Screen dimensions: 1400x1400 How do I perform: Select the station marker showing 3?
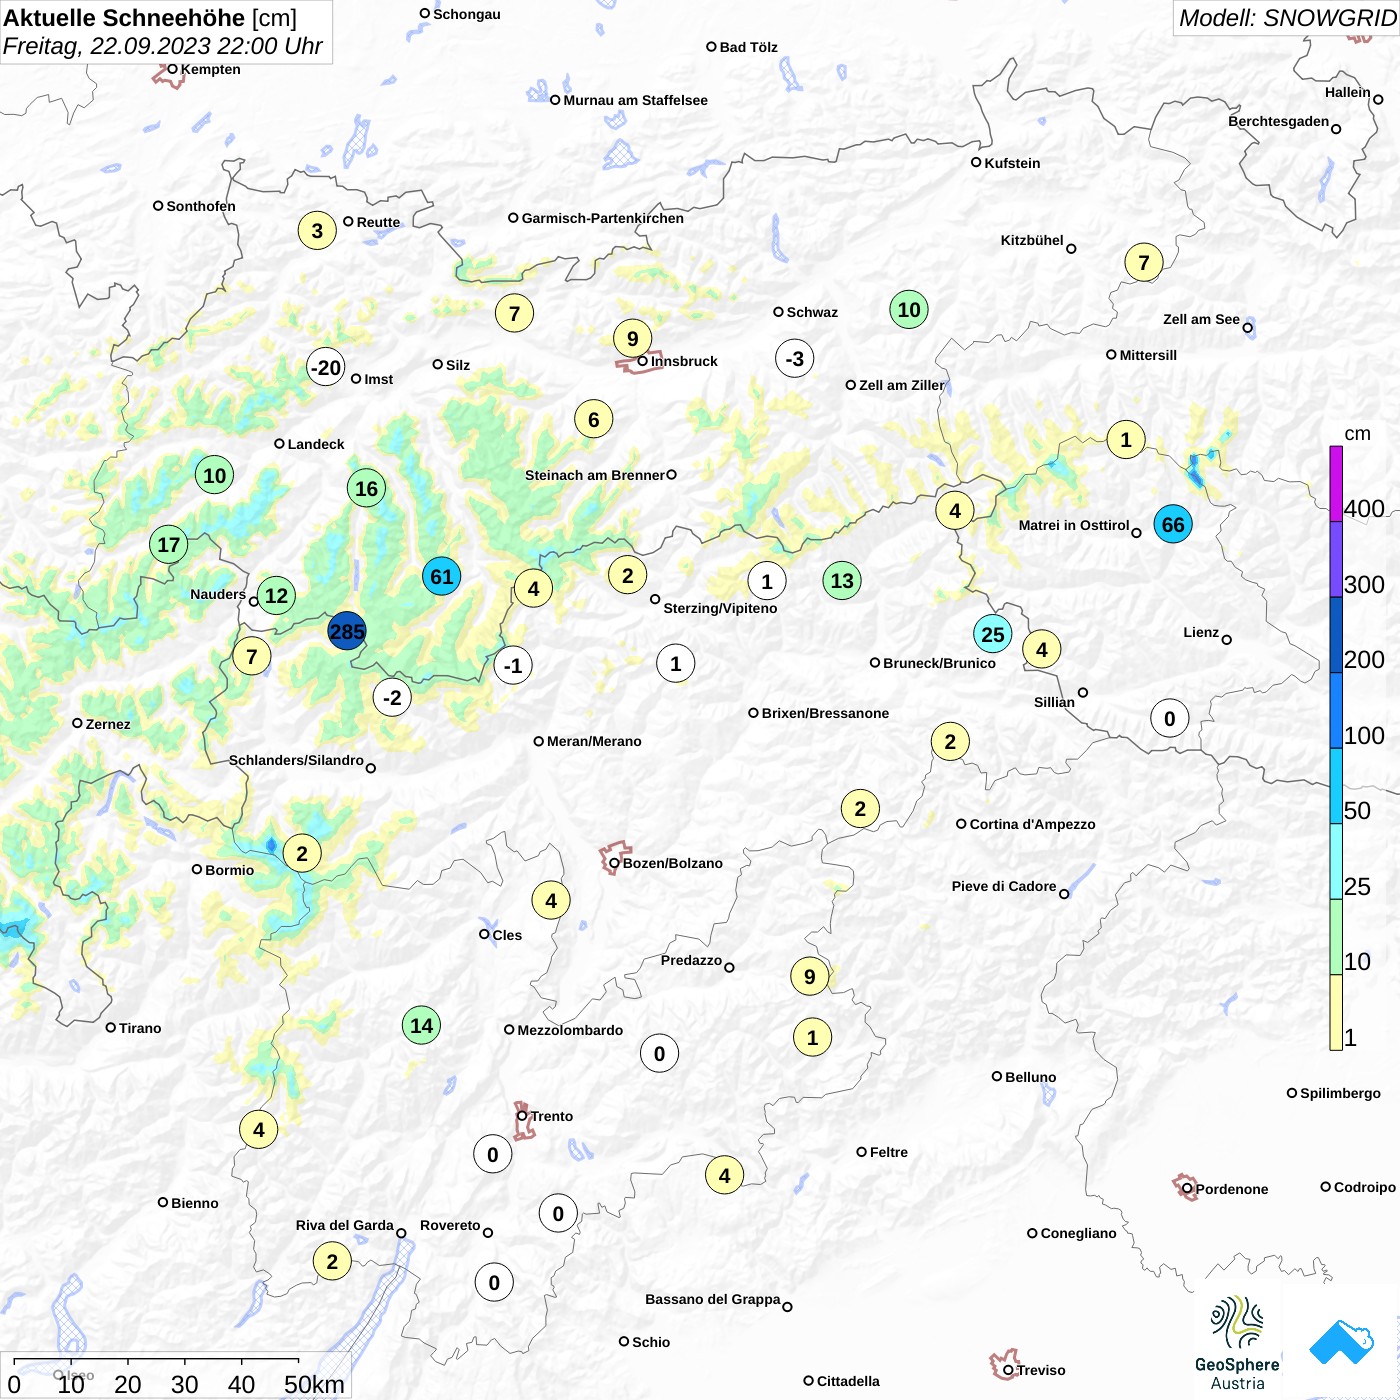317,232
